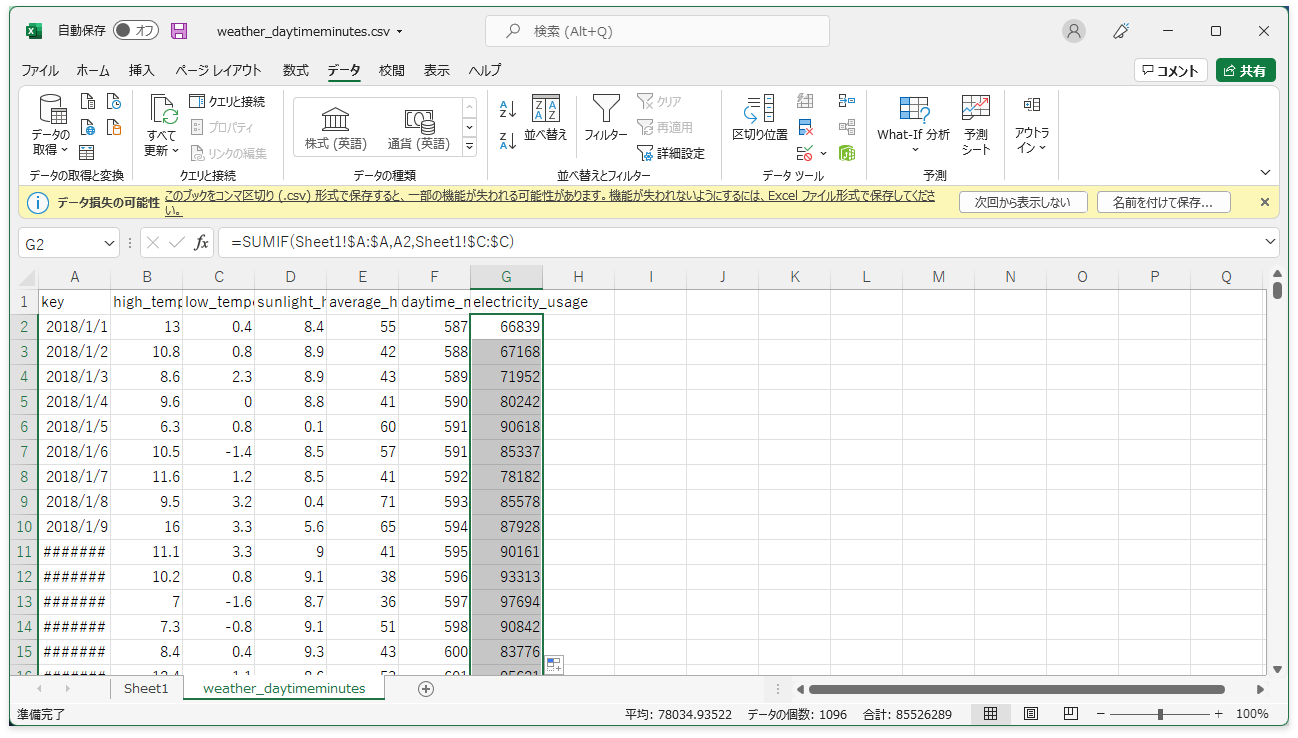Open the Data Validation dropdown arrow
The width and height of the screenshot is (1298, 738).
(823, 153)
